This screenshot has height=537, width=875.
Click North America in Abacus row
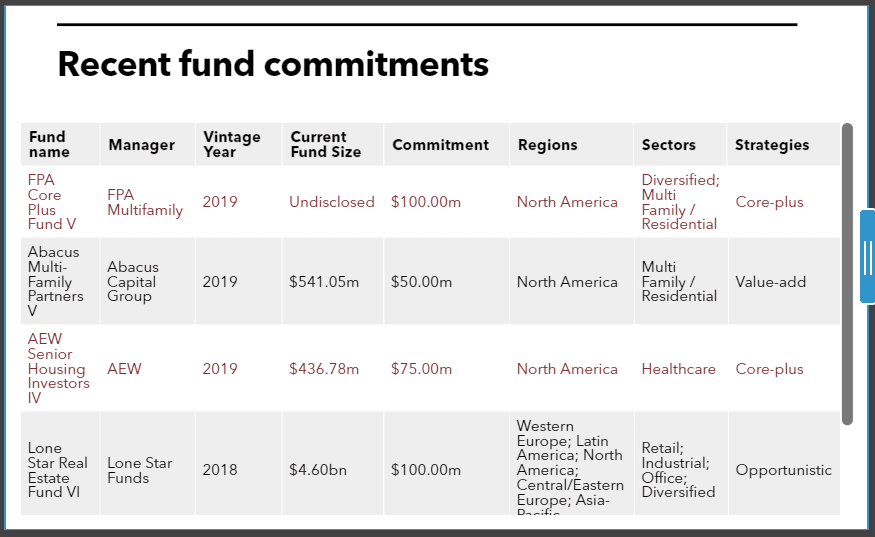[x=567, y=282]
